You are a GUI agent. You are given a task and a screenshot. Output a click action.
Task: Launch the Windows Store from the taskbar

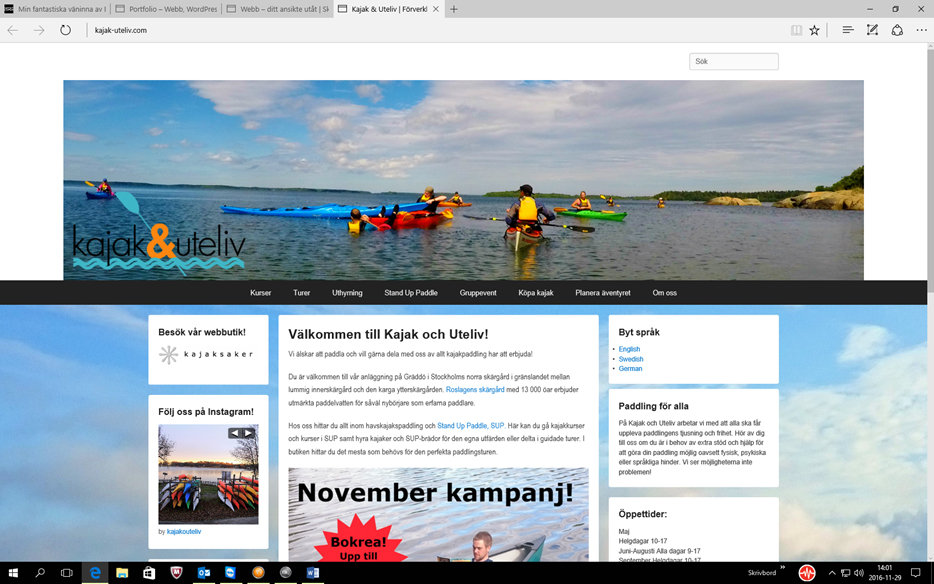point(149,573)
